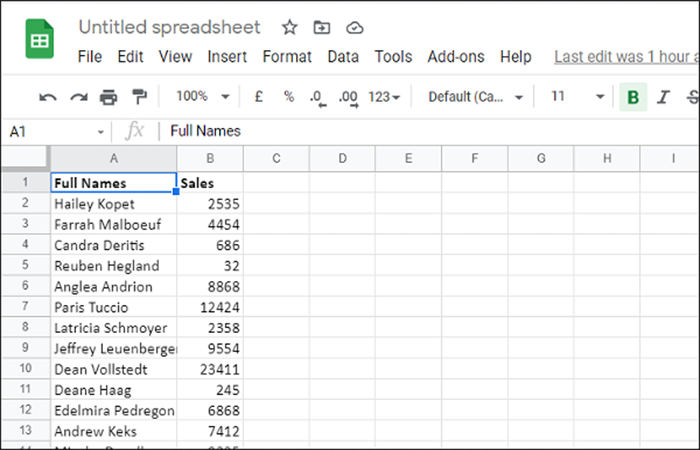Open the Edit menu
The image size is (700, 450).
[x=130, y=57]
